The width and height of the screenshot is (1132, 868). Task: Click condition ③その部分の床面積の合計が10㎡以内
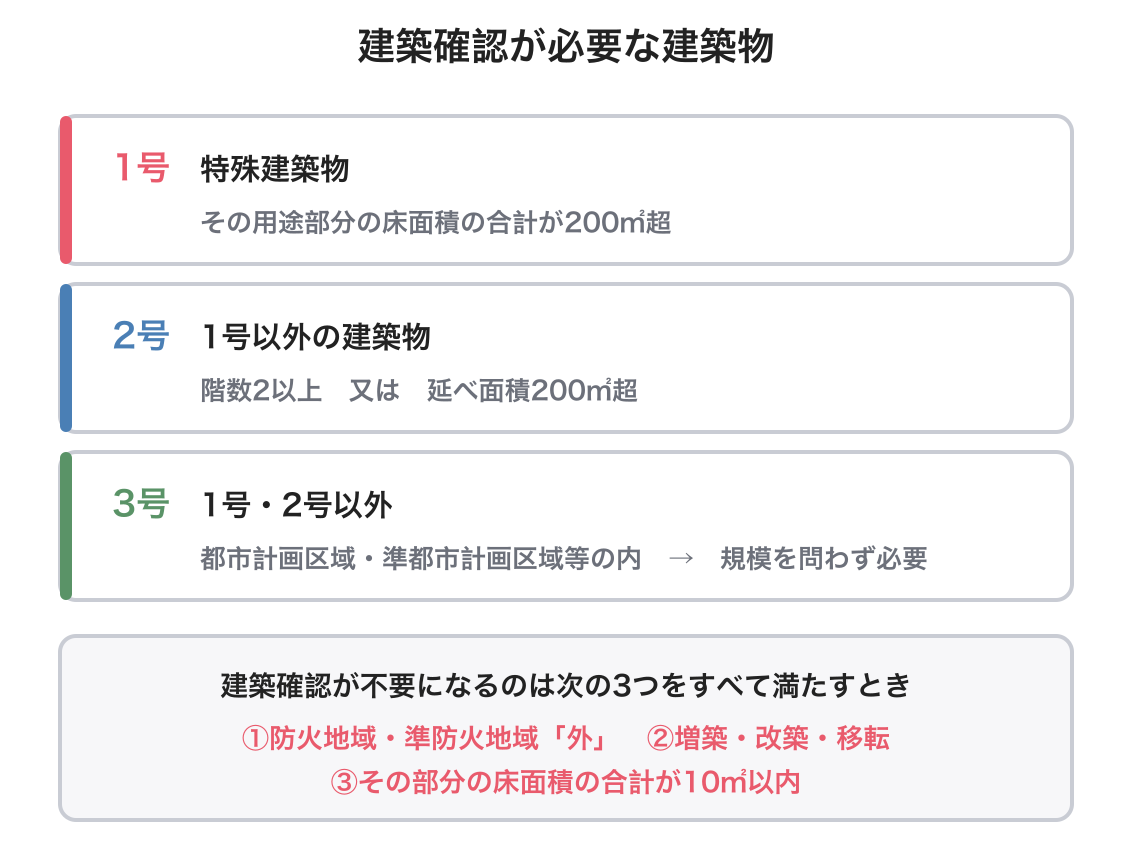(x=565, y=782)
